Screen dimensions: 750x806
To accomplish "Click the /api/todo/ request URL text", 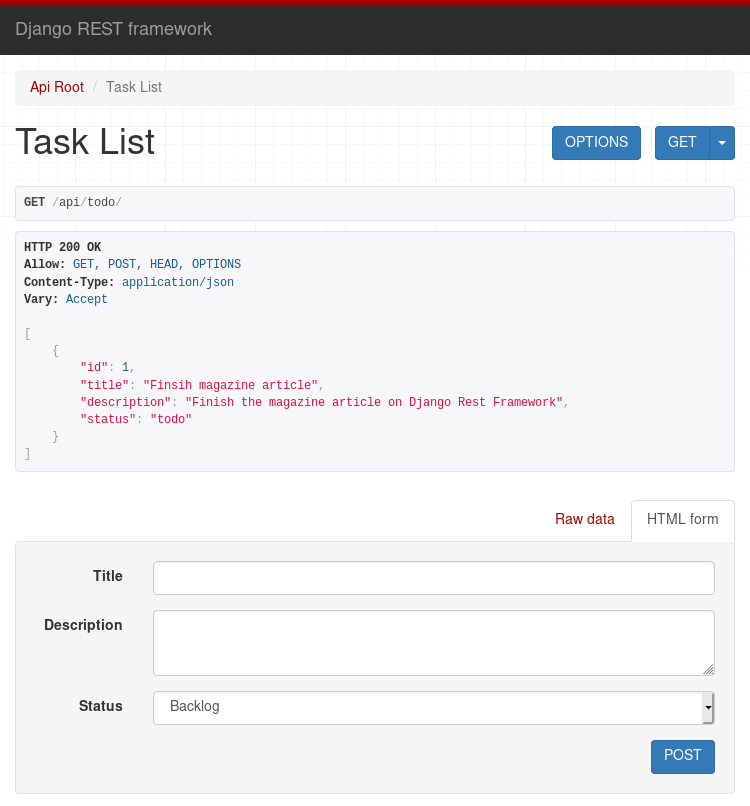I will click(x=87, y=203).
